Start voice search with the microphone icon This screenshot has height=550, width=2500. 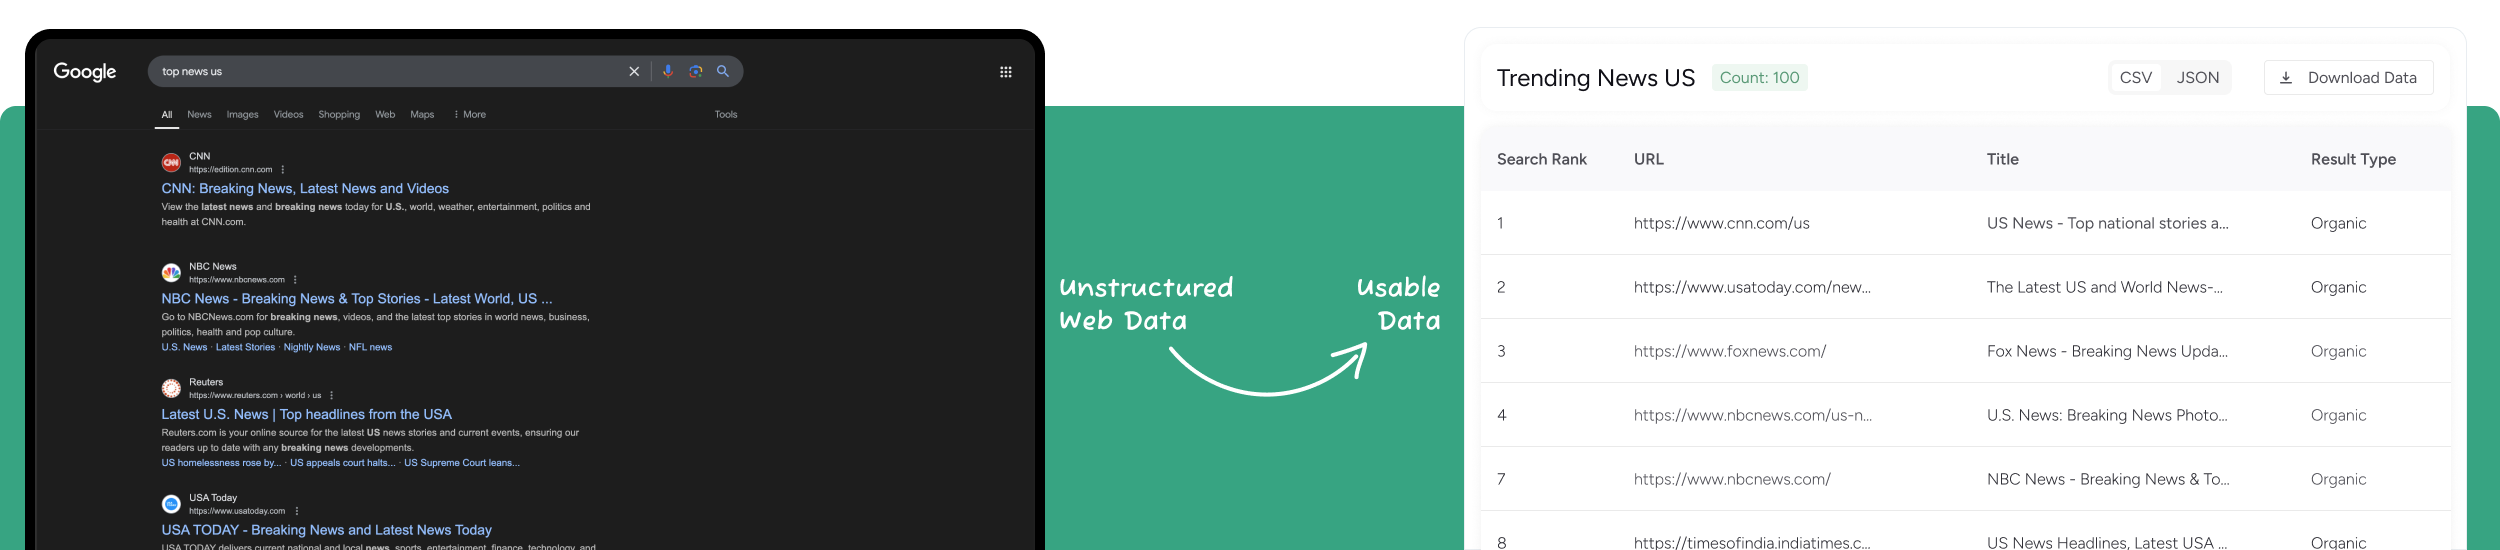click(x=668, y=71)
